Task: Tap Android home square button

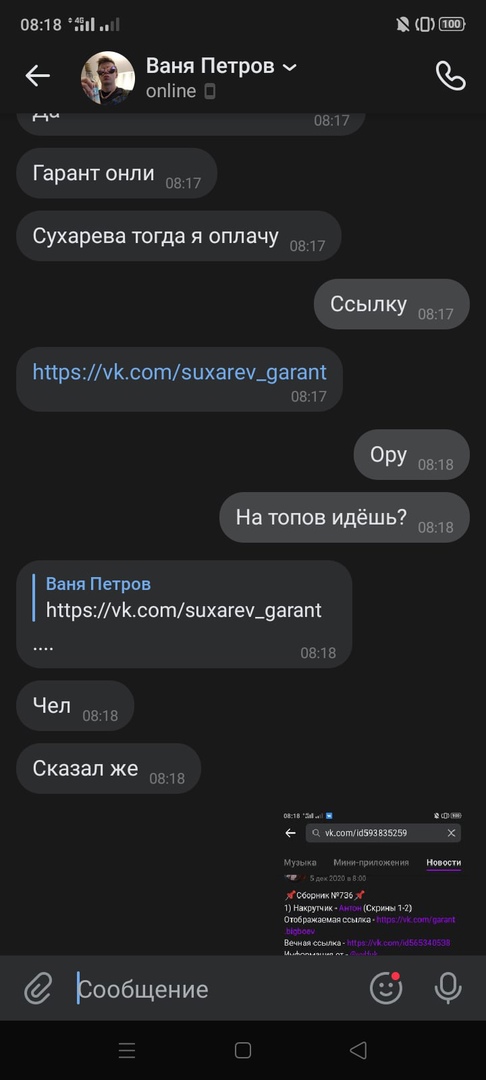Action: (x=243, y=1050)
